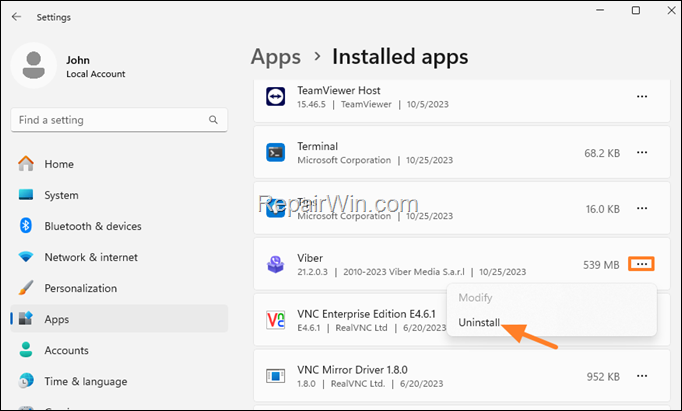
Task: Click the Home house icon
Action: [x=26, y=164]
